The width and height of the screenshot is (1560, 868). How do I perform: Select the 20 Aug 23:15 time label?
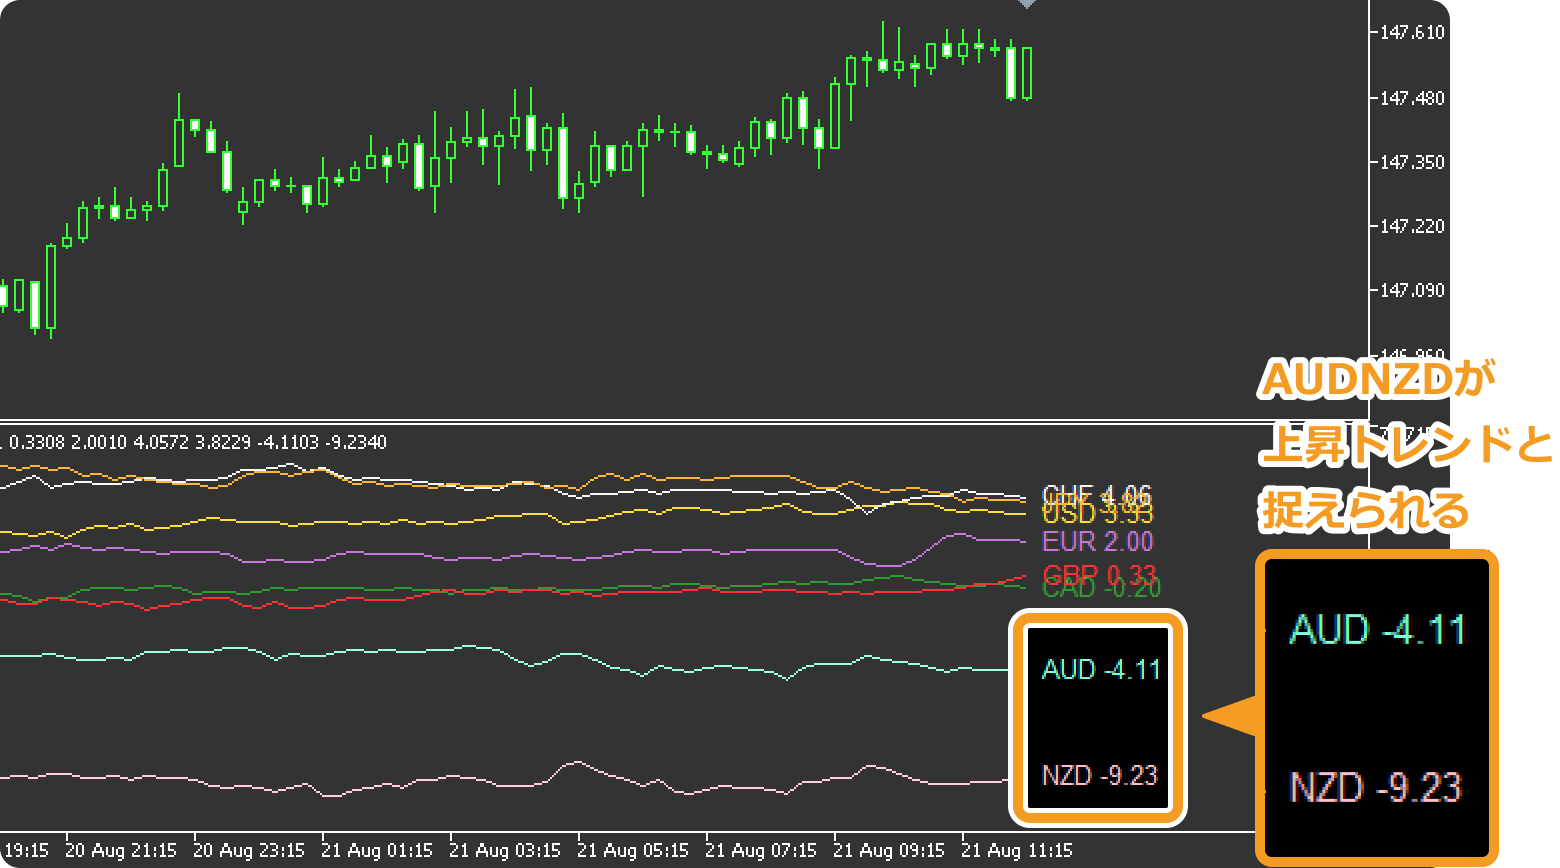click(249, 851)
